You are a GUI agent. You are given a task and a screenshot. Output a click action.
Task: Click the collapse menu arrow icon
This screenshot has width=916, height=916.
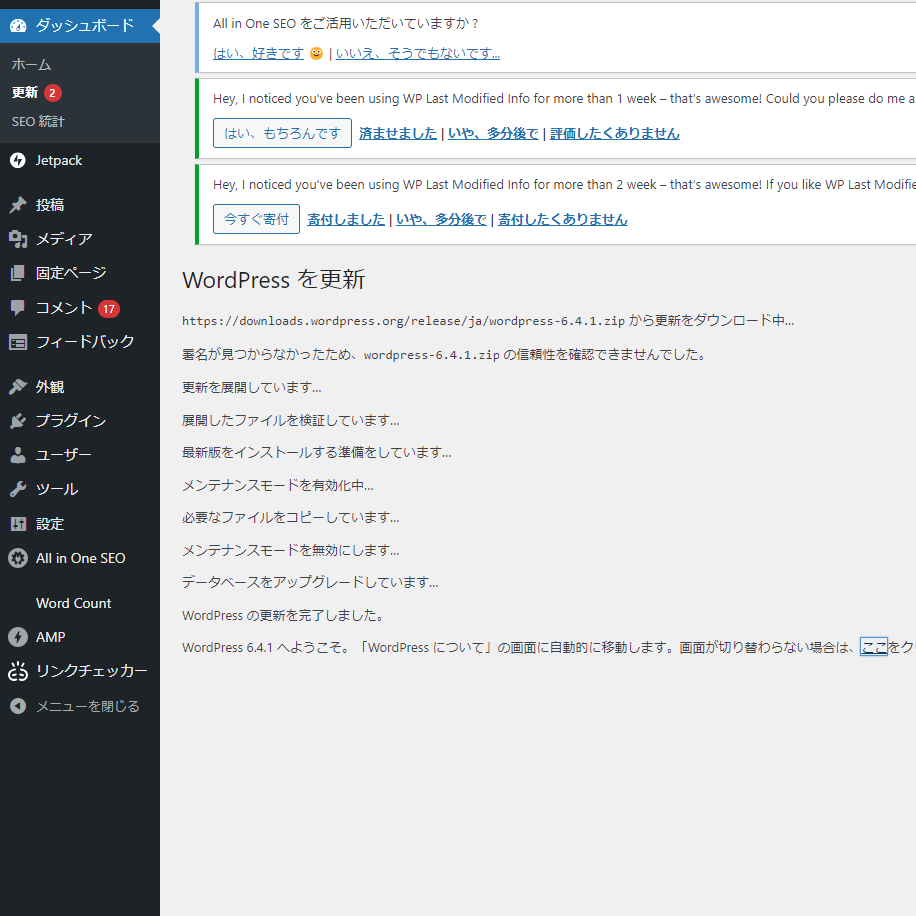tap(18, 706)
